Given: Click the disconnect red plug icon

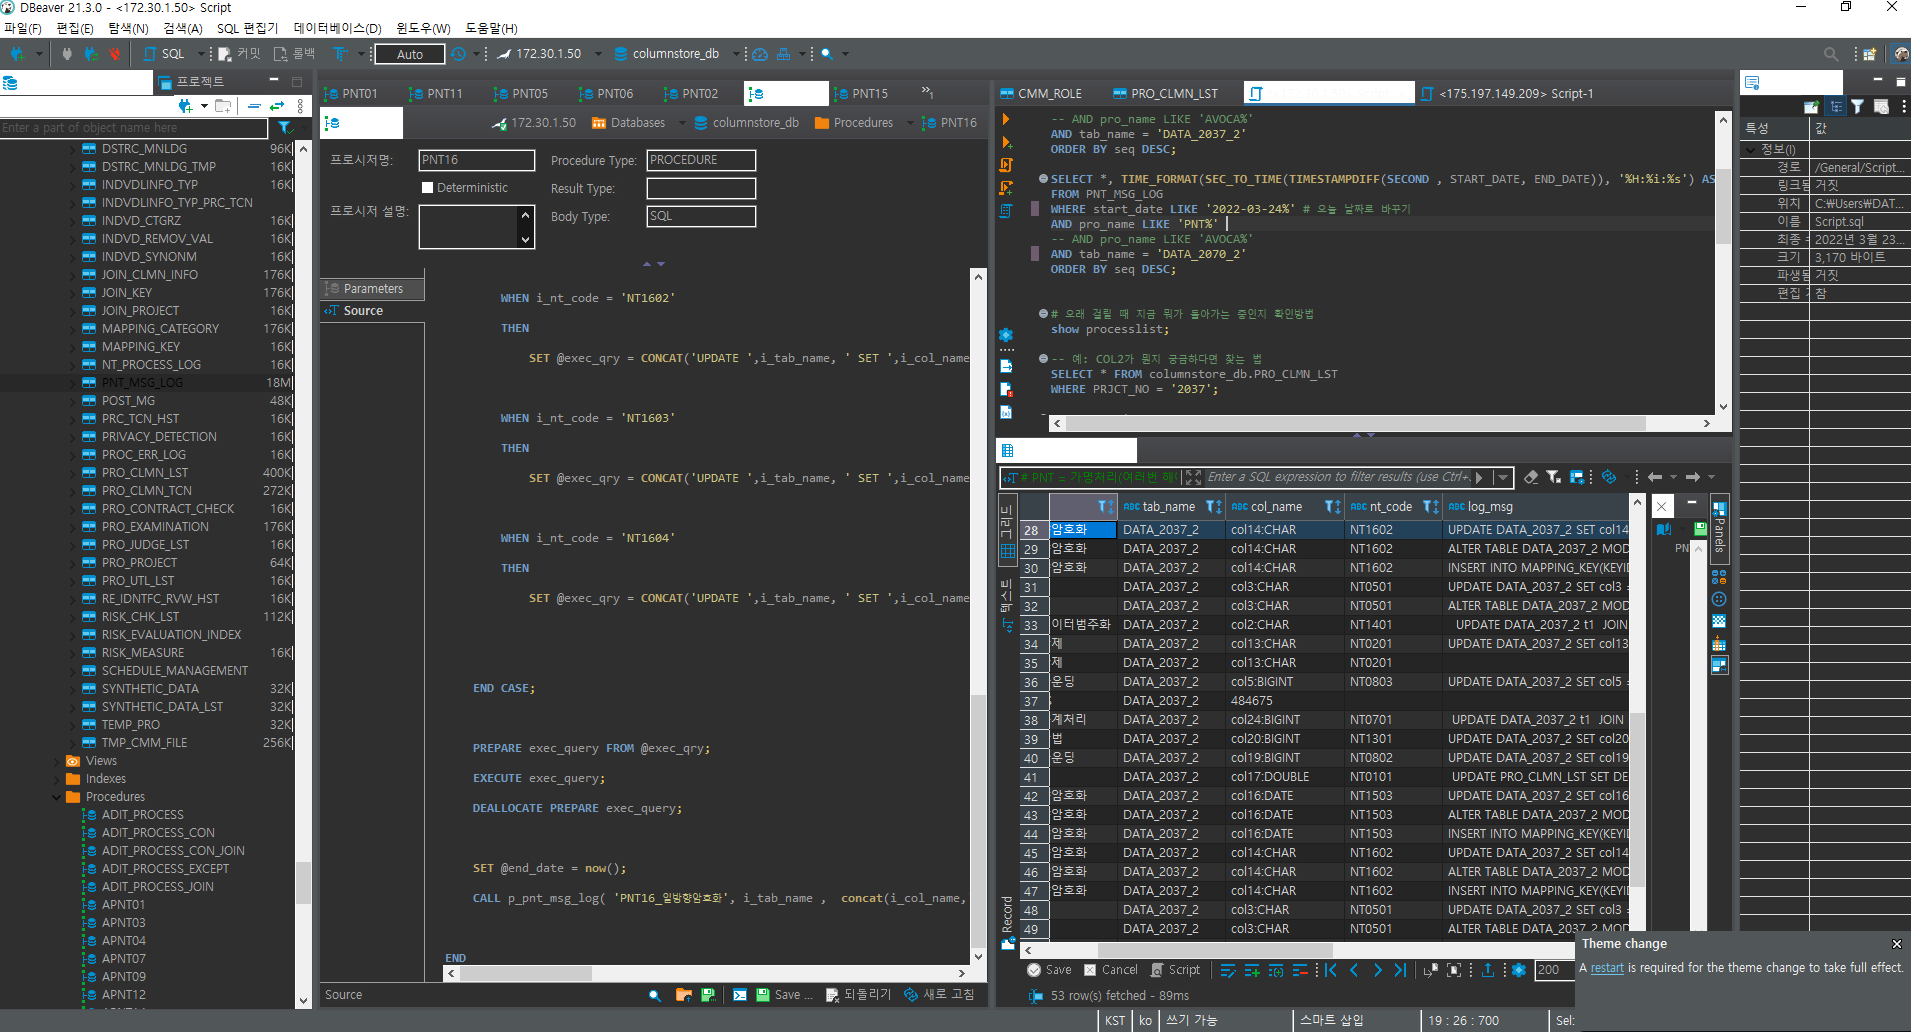Looking at the screenshot, I should point(114,54).
